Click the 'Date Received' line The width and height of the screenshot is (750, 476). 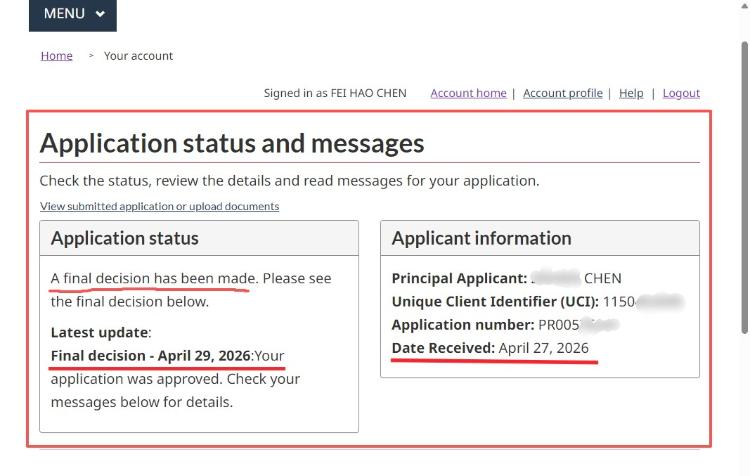(490, 348)
